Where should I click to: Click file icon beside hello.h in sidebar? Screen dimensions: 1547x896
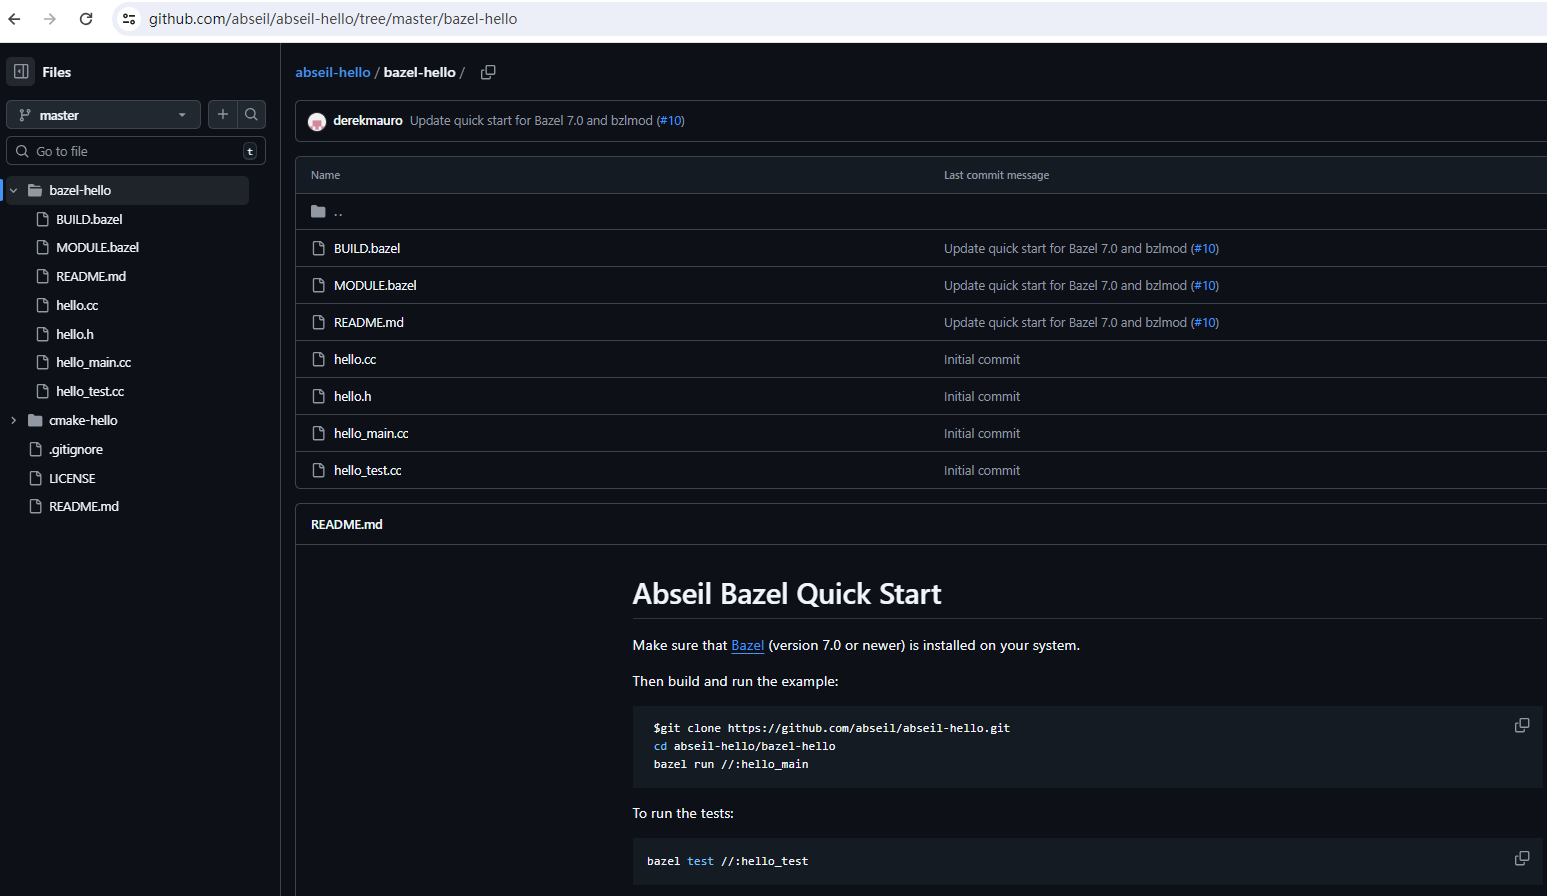tap(42, 334)
